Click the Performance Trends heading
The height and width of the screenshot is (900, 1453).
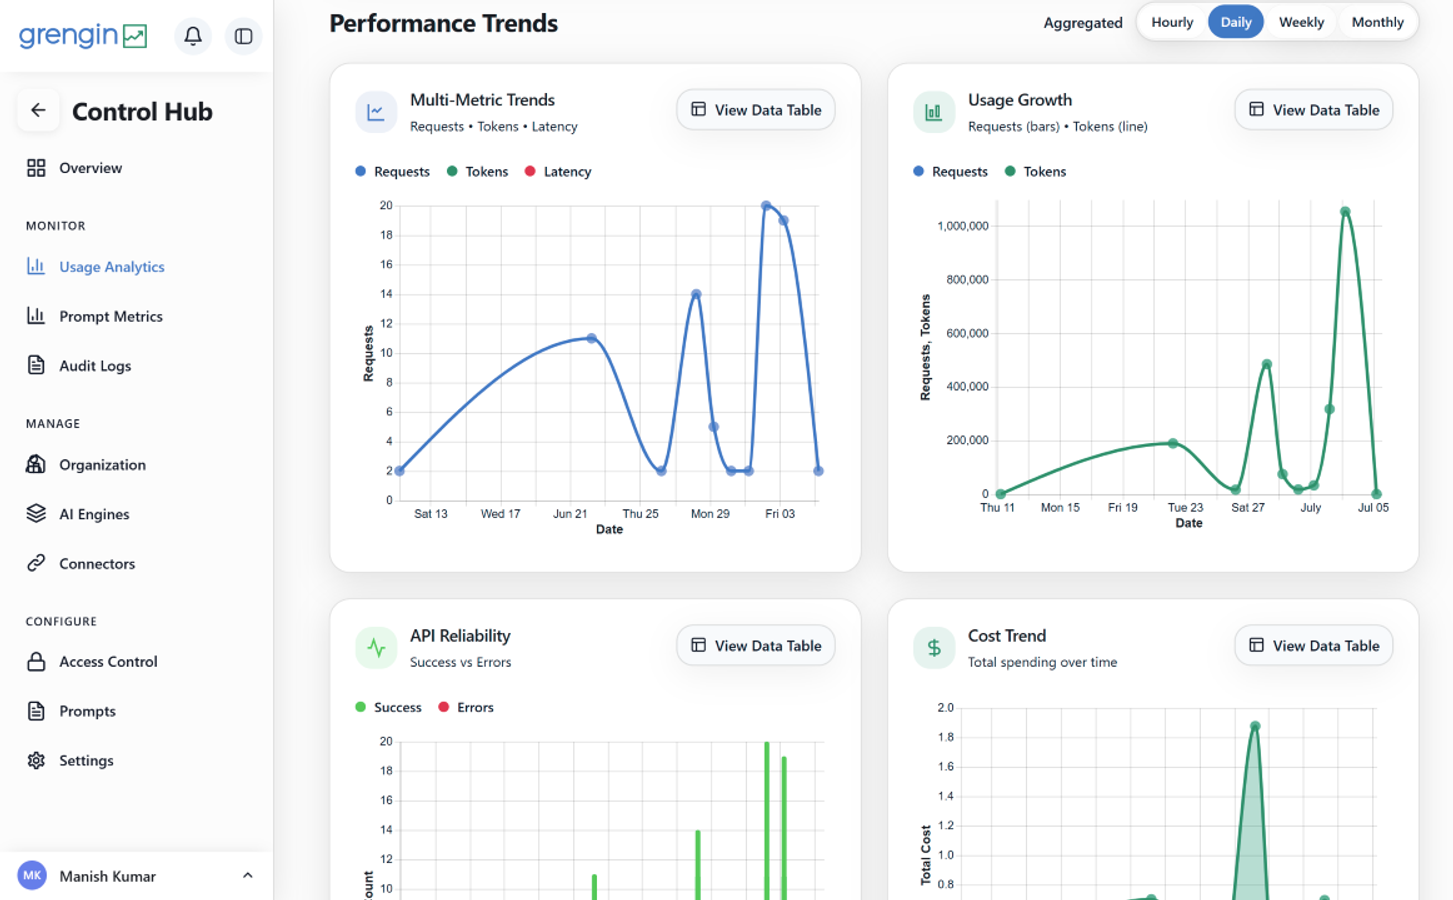444,23
